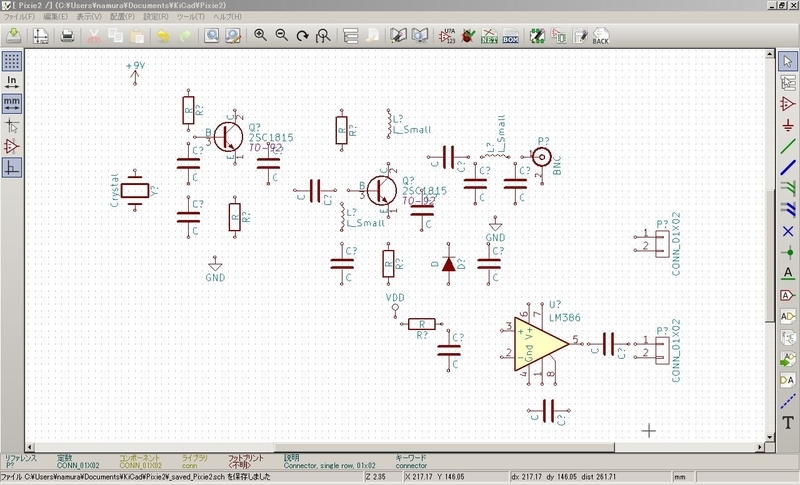Screen dimensions: 800x485
Task: Open the ツール(T) menu
Action: tap(190, 18)
